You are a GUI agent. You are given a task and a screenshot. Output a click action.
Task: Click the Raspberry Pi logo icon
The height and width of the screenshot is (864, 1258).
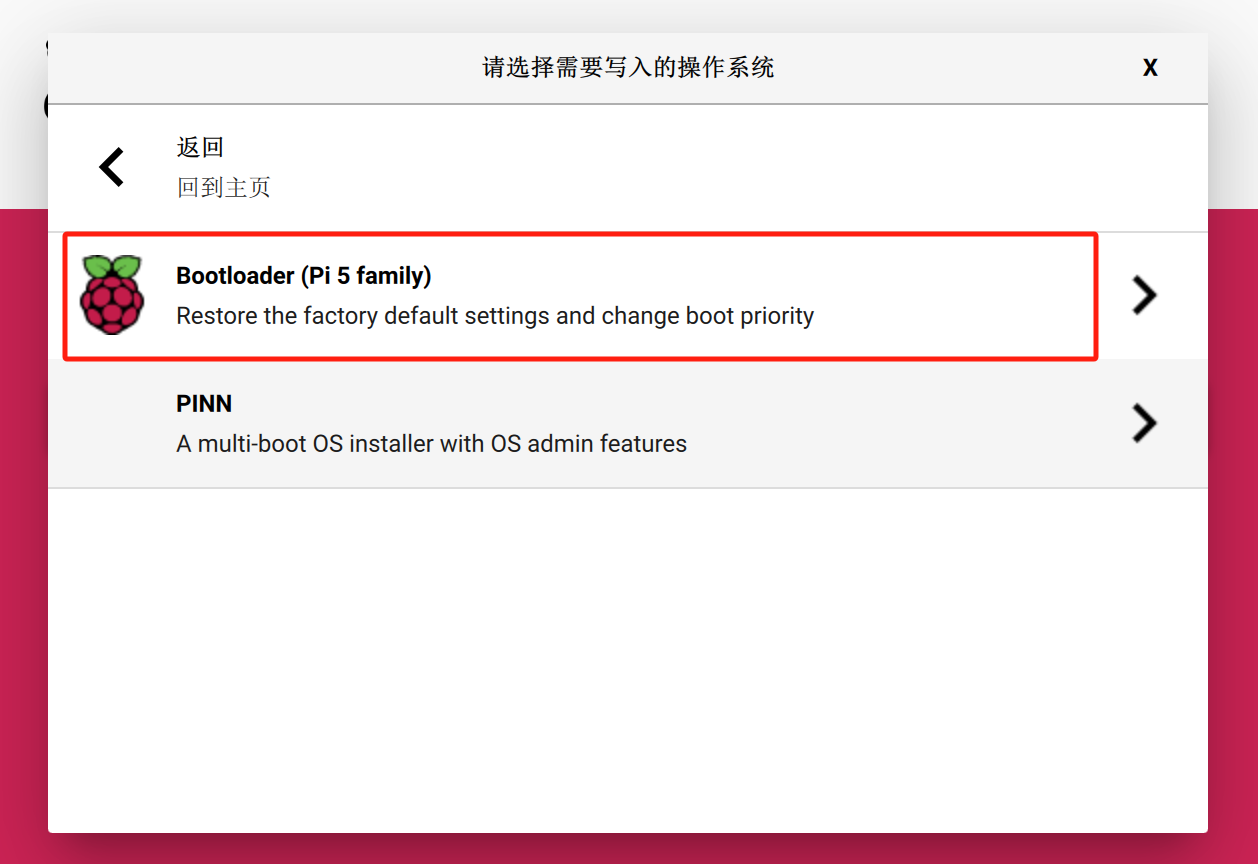pyautogui.click(x=112, y=294)
